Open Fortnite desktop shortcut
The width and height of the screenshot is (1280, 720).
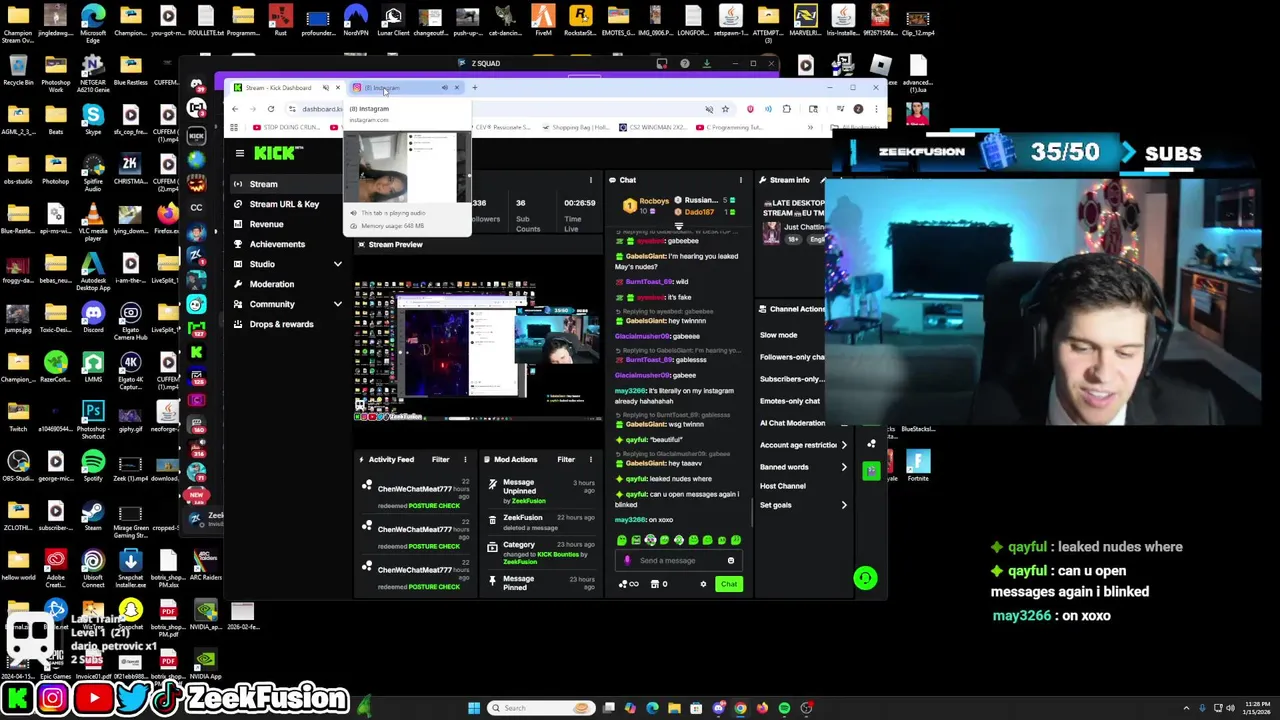(918, 465)
